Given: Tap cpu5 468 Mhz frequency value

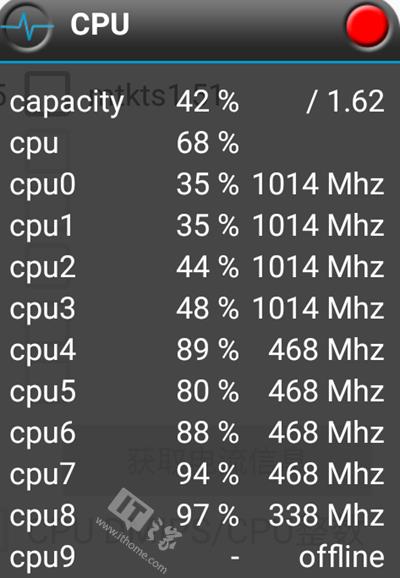Looking at the screenshot, I should 326,391.
